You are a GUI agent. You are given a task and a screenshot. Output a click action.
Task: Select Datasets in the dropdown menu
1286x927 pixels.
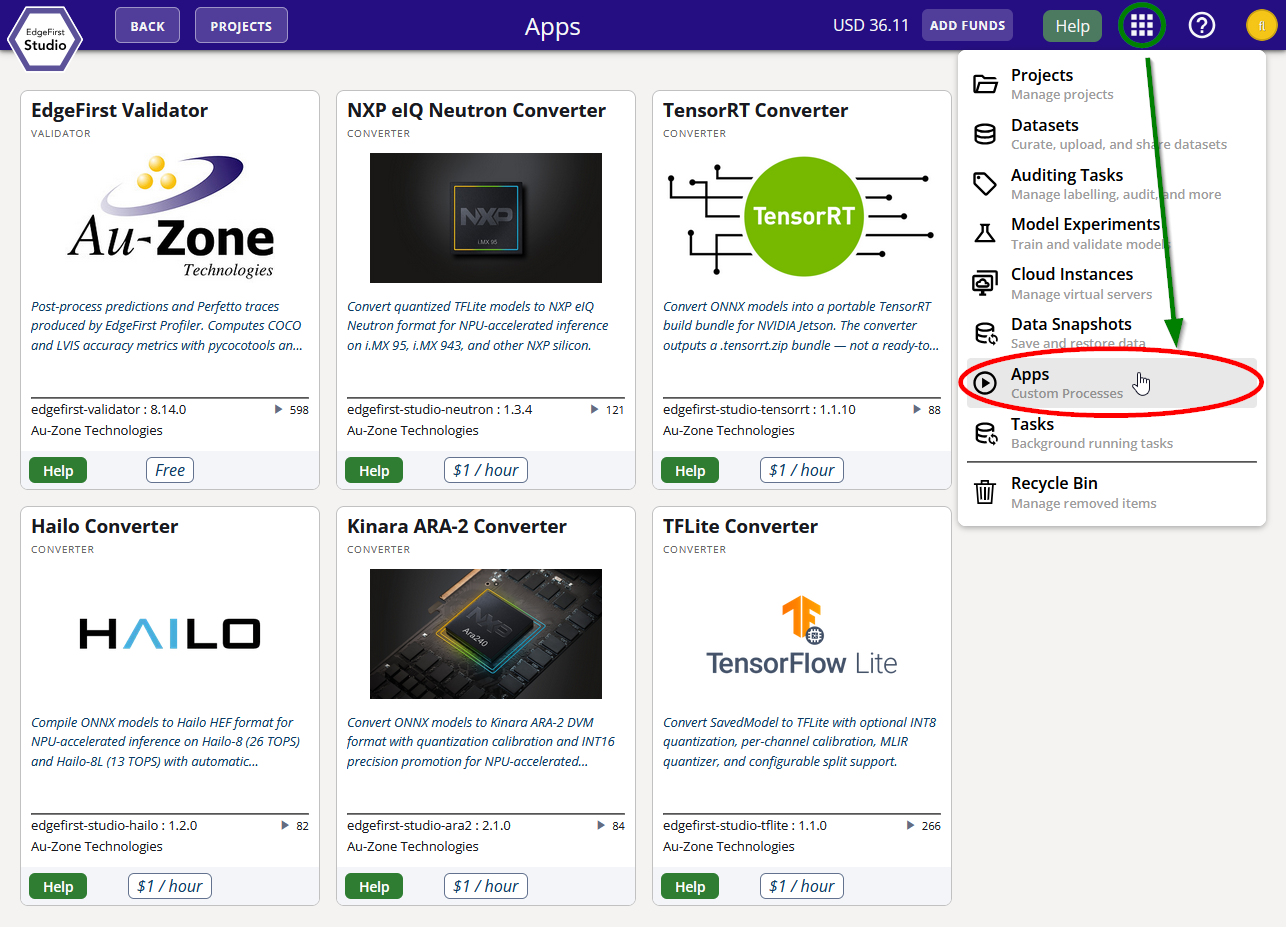point(1111,134)
